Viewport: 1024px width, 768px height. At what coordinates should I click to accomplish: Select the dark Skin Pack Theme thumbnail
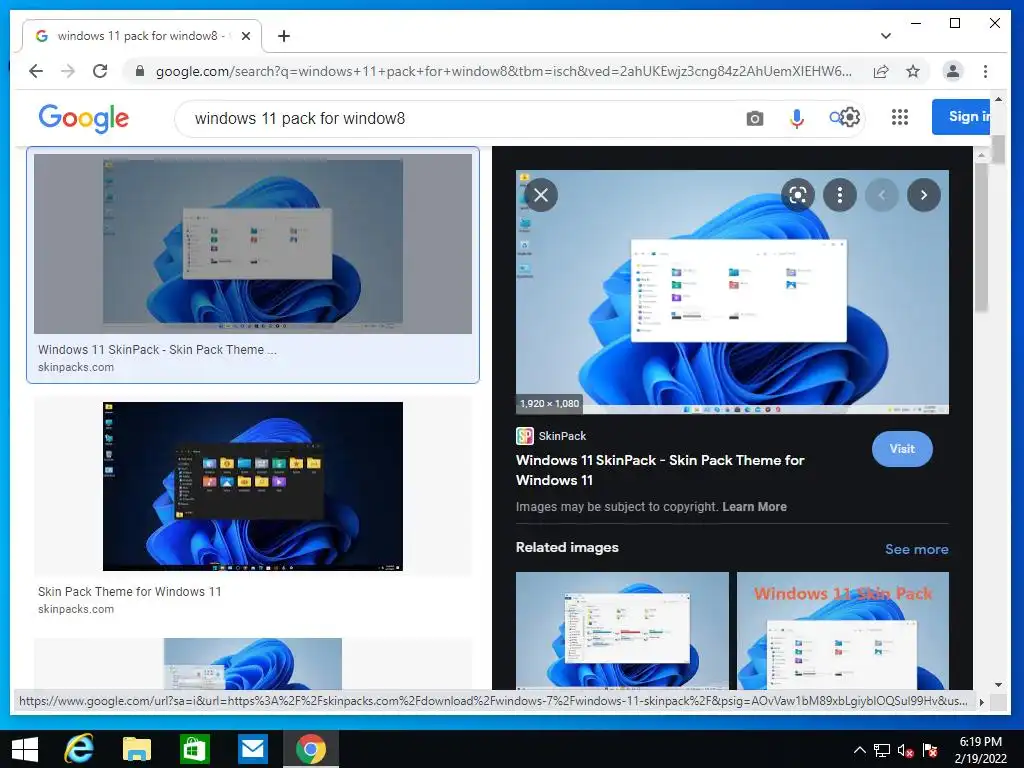pyautogui.click(x=253, y=486)
